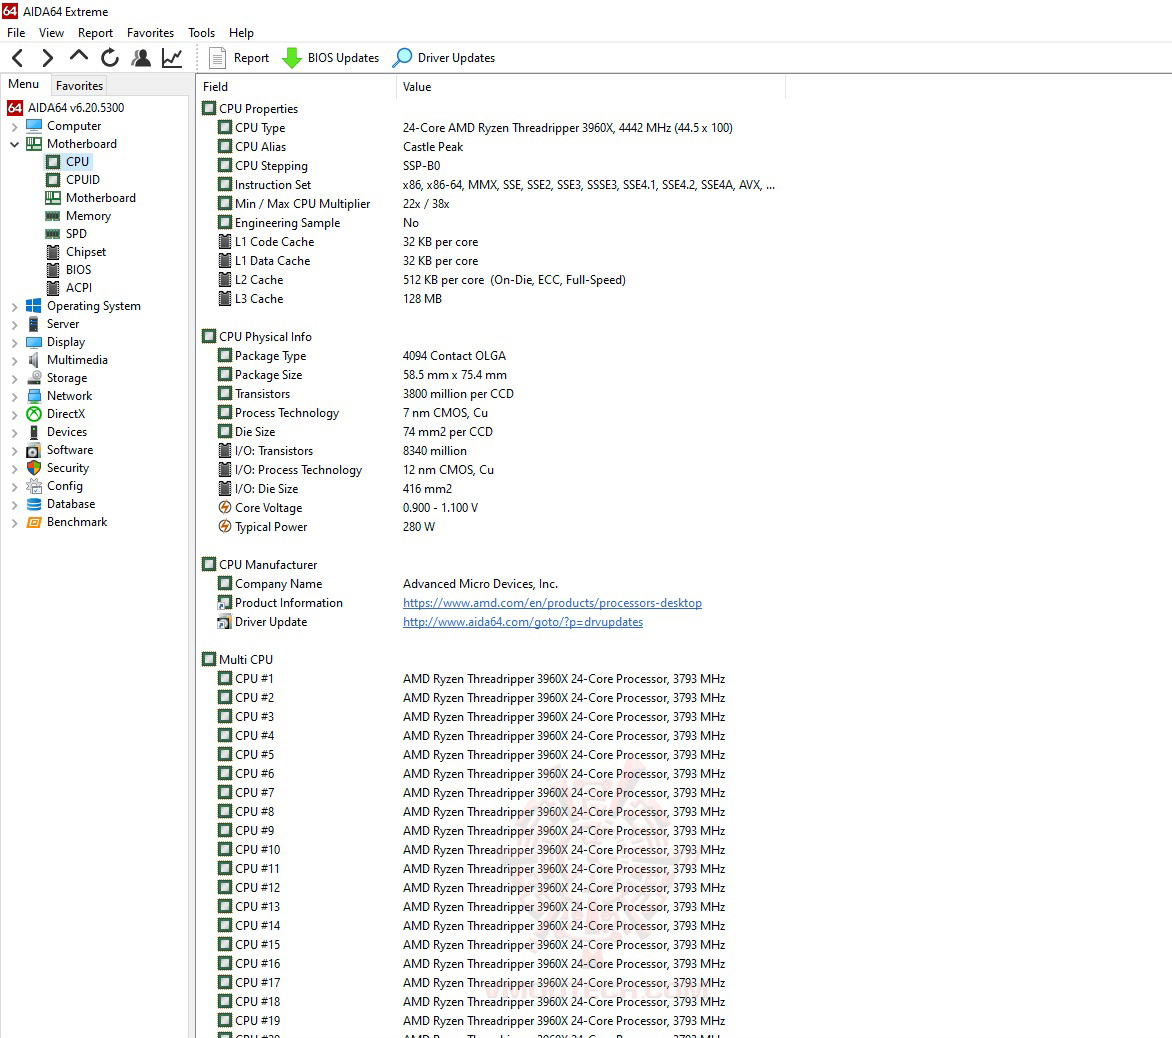1172x1038 pixels.
Task: Click the Devices tree icon
Action: pyautogui.click(x=34, y=432)
